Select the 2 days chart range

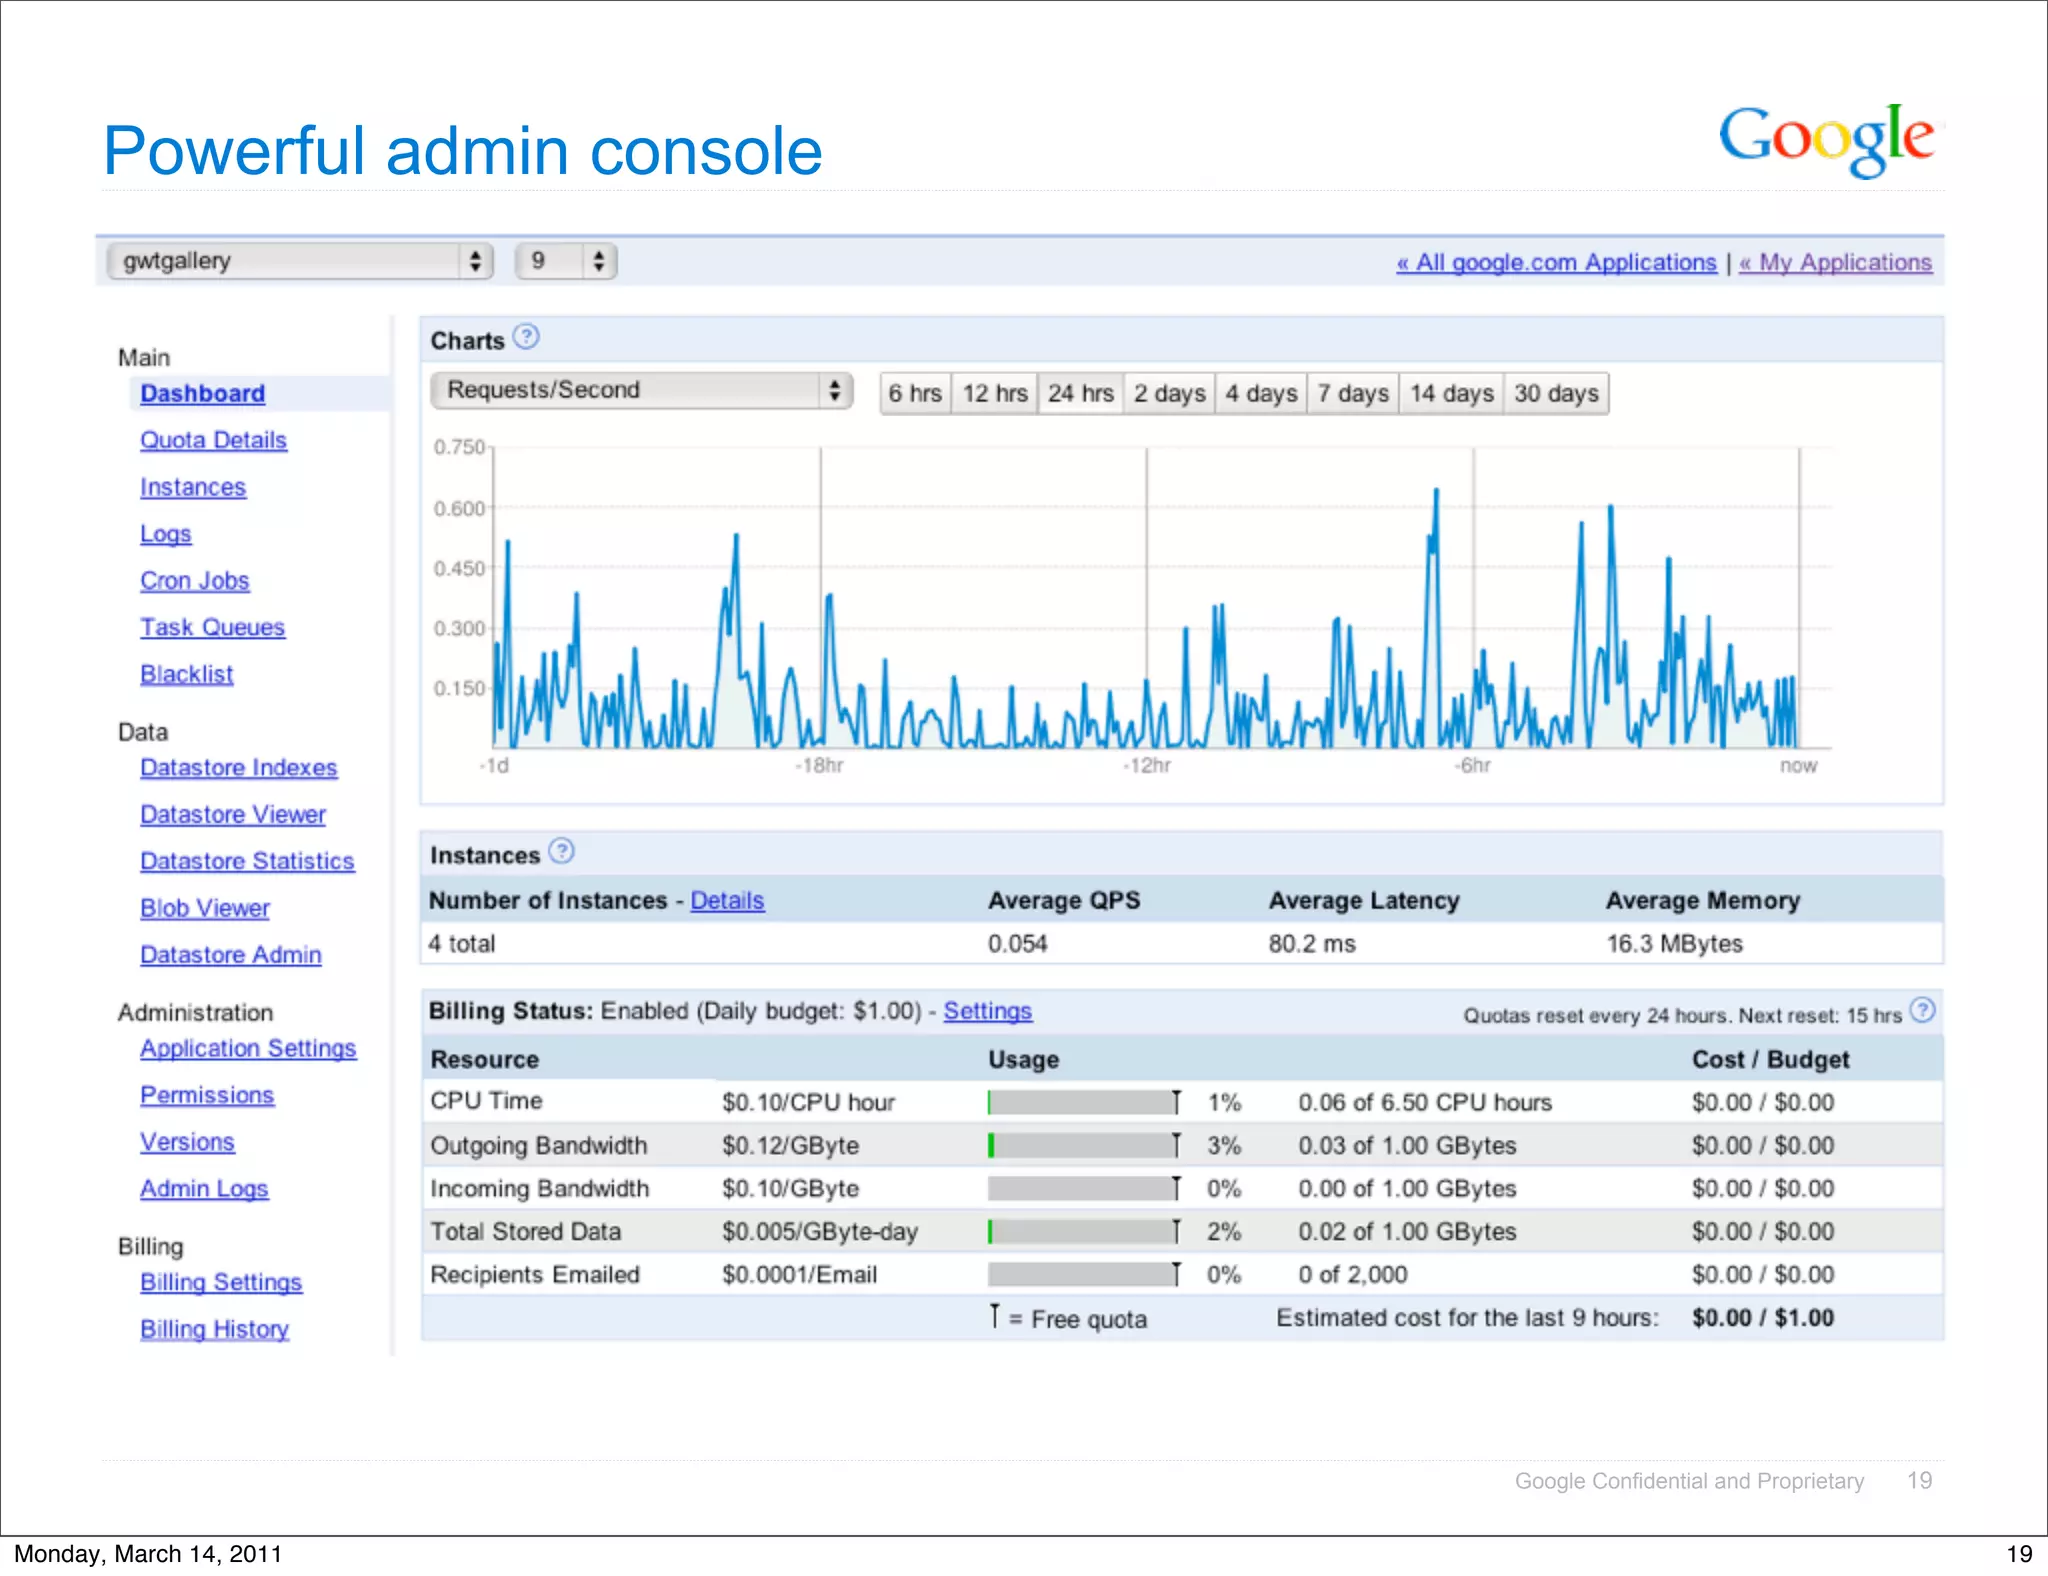pyautogui.click(x=1169, y=393)
